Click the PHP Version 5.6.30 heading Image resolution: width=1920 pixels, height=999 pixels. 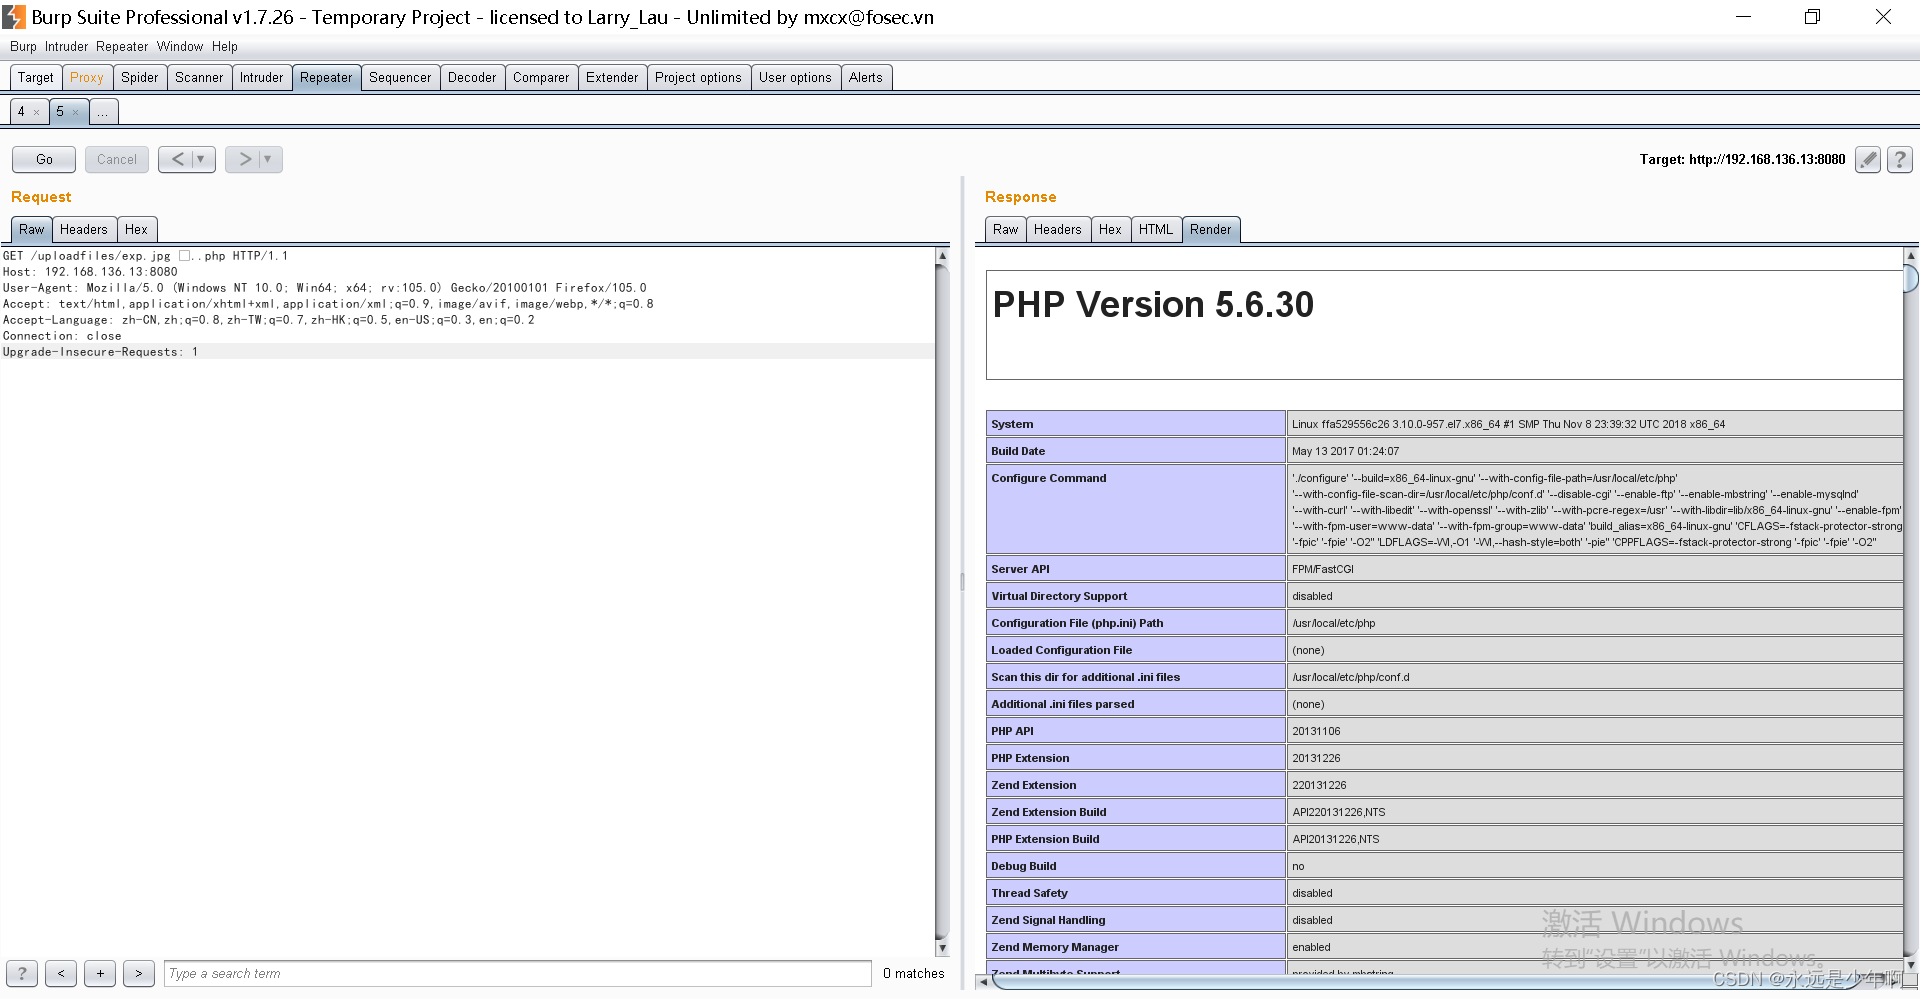point(1153,304)
